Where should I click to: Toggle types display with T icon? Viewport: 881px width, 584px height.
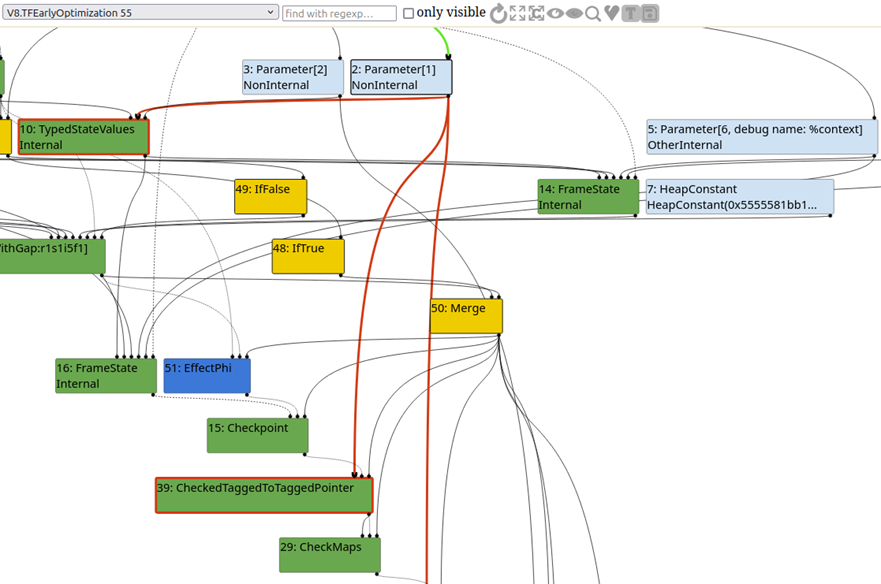(631, 13)
